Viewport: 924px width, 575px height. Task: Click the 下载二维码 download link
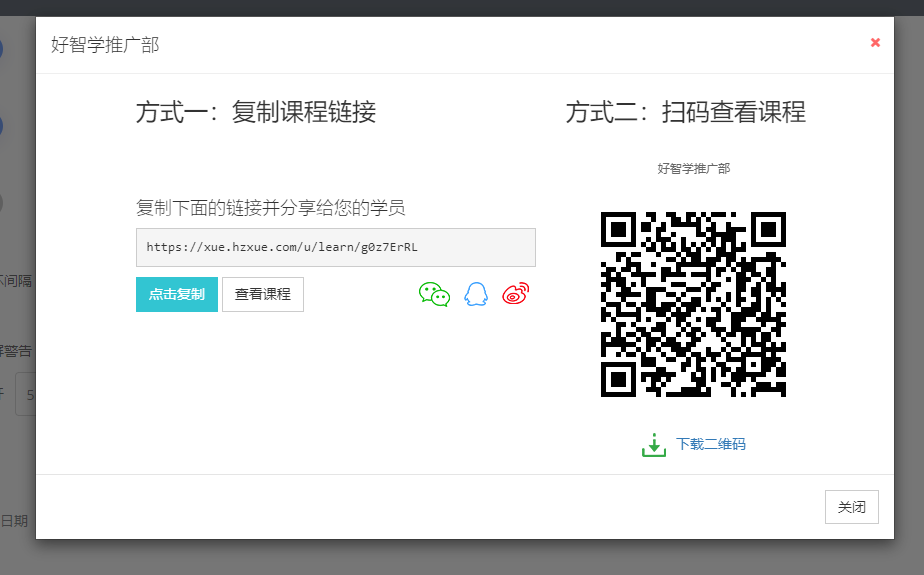click(x=711, y=444)
